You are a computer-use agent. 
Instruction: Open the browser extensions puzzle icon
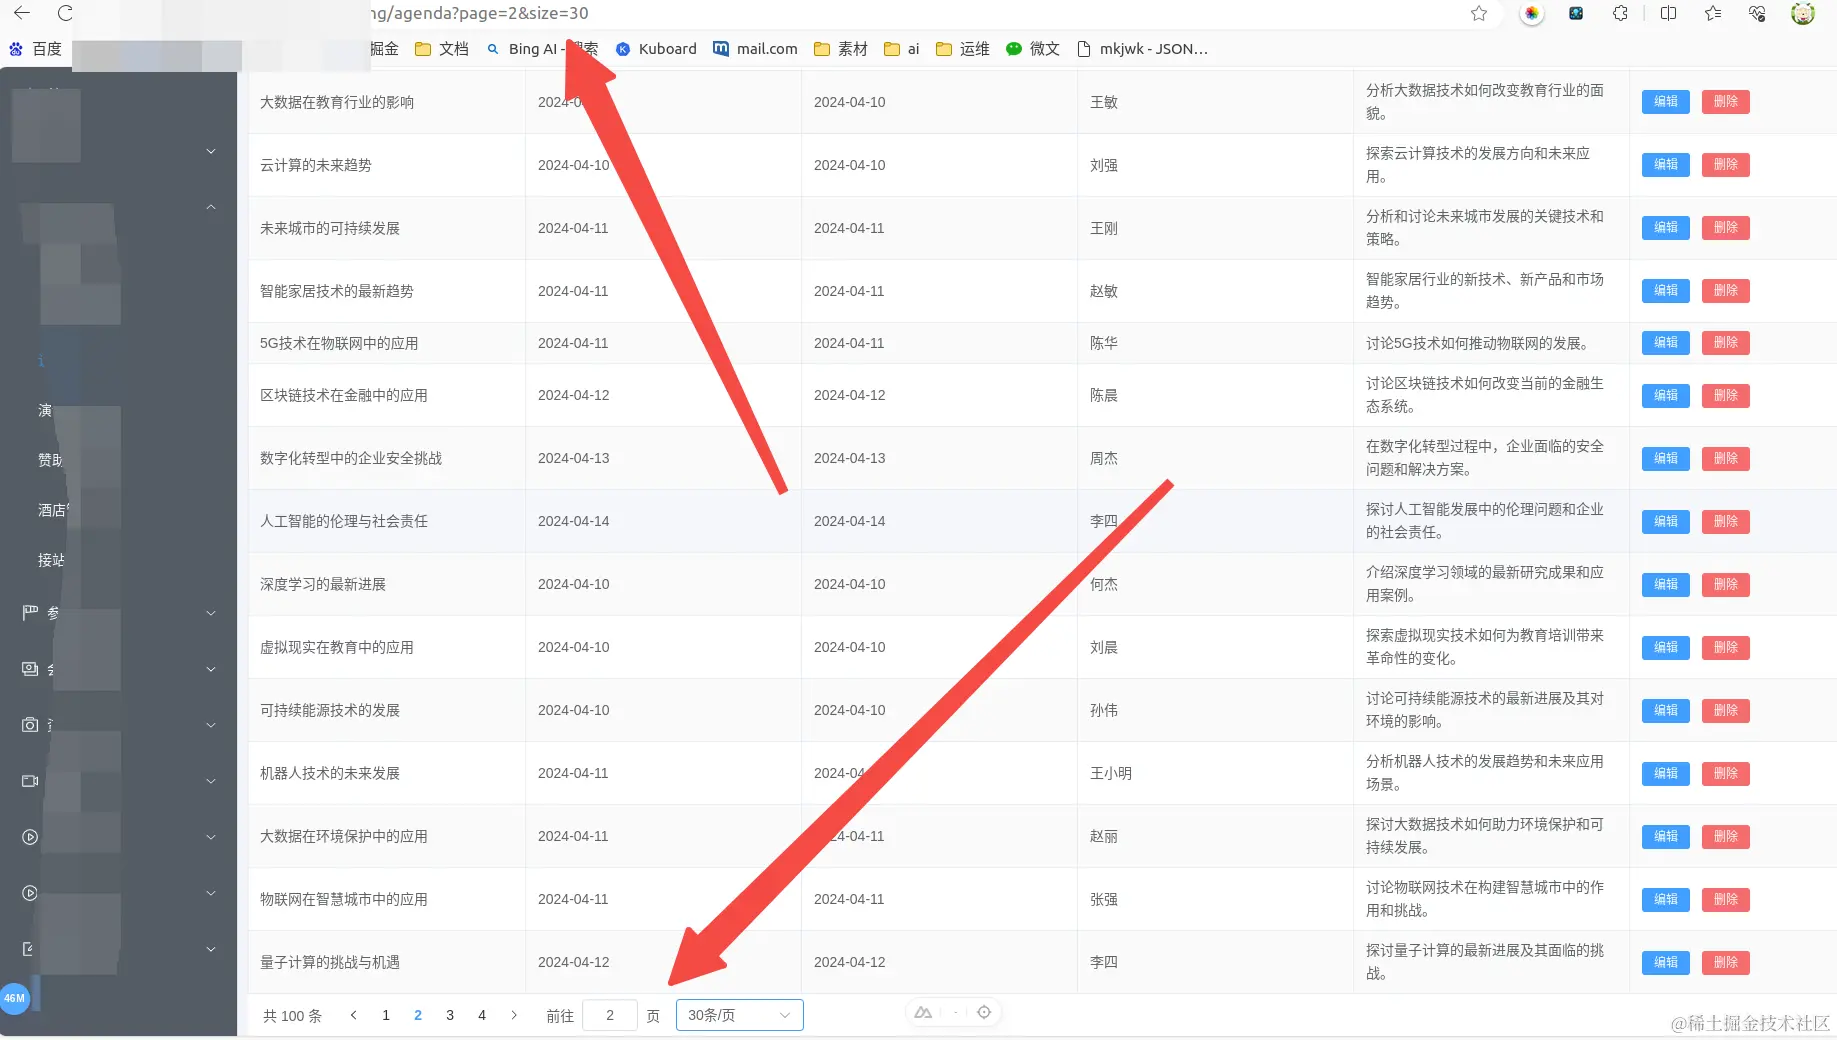1620,13
